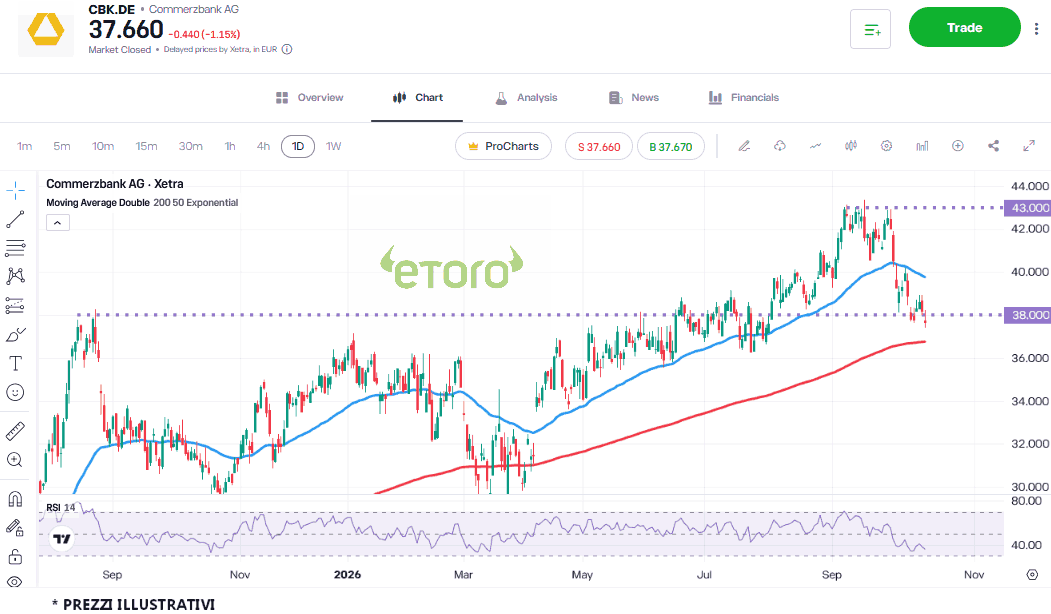Click the cloud save layout icon
The width and height of the screenshot is (1051, 614).
click(x=780, y=146)
